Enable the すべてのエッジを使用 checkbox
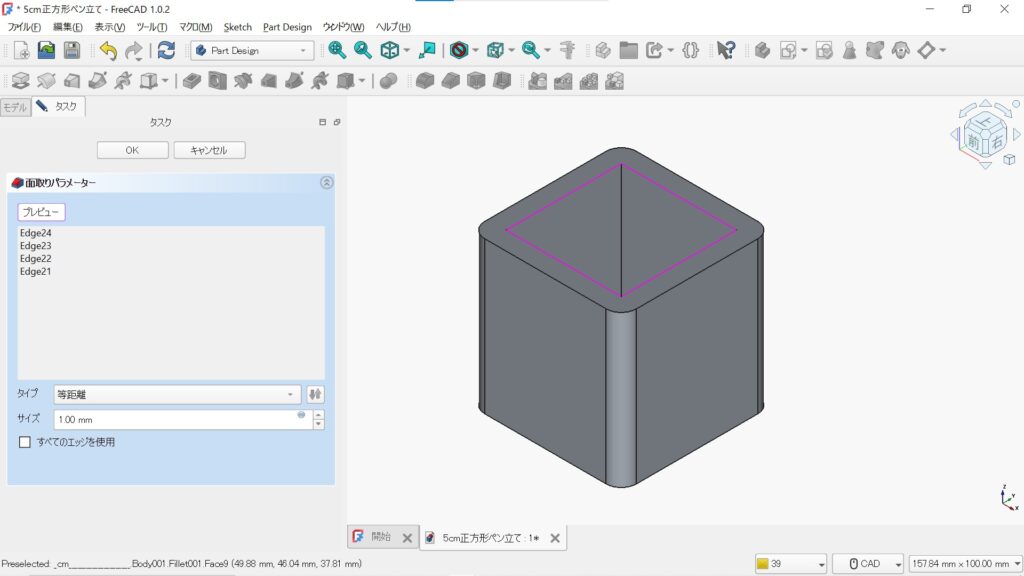 (25, 441)
